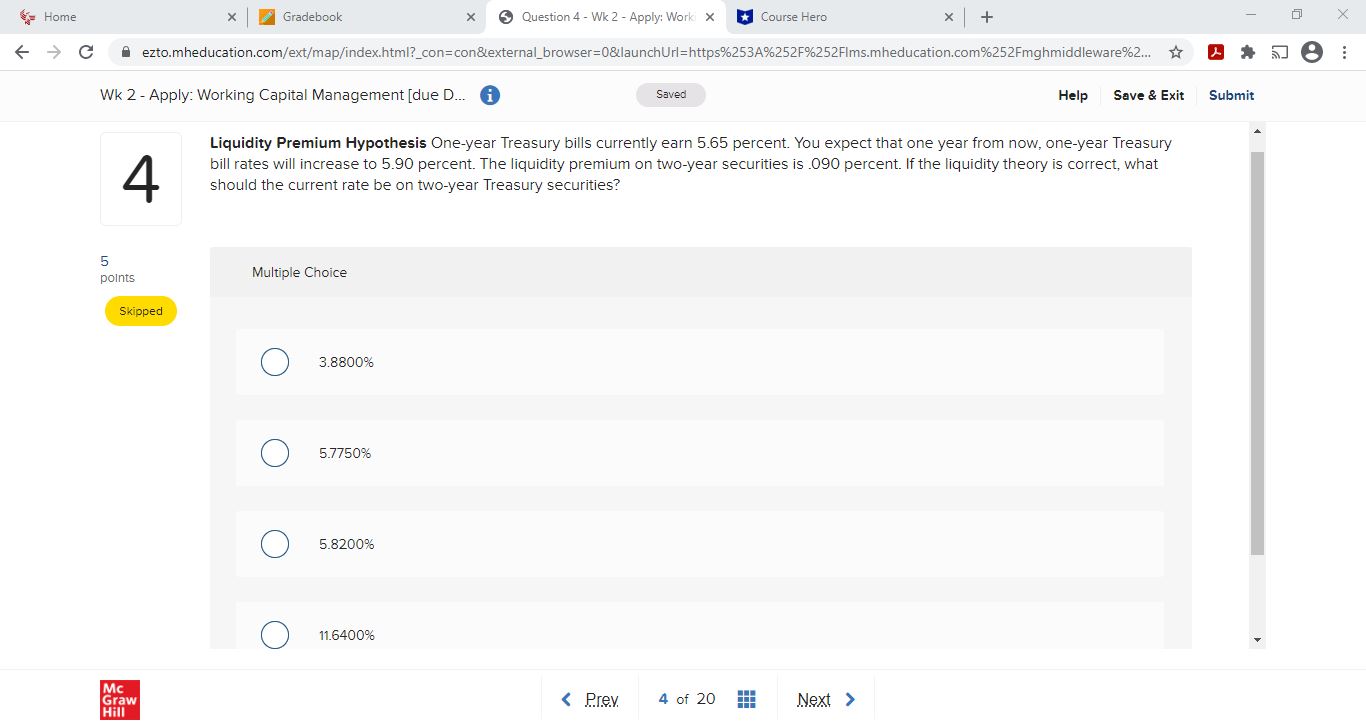Click the "5 points" label
The height and width of the screenshot is (728, 1366).
[117, 269]
